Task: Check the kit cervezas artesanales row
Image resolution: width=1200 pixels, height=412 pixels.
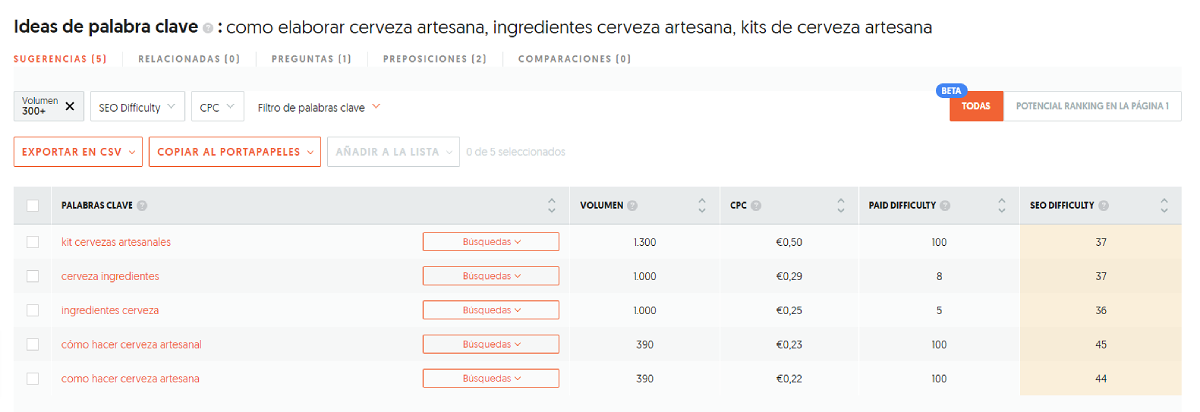Action: click(x=33, y=242)
